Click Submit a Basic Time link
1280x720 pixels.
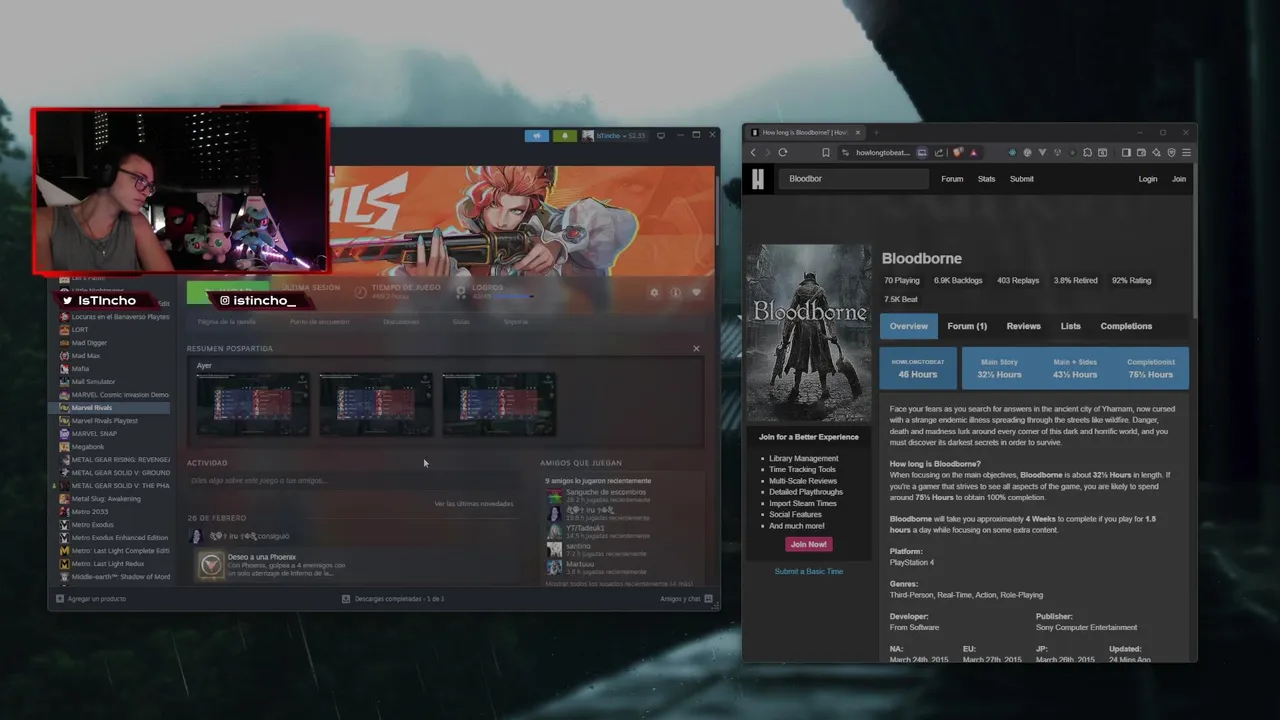point(808,571)
